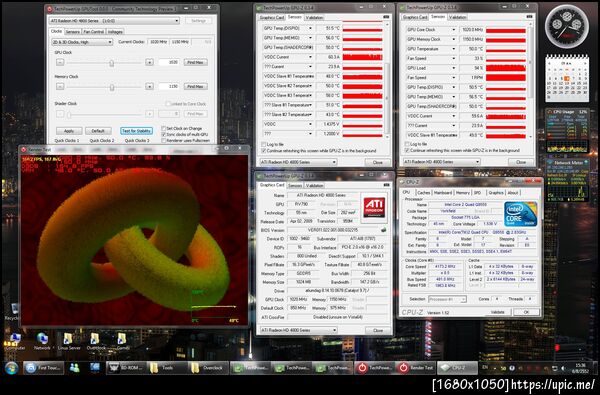Click Find Max next to GPU Clock

196,62
